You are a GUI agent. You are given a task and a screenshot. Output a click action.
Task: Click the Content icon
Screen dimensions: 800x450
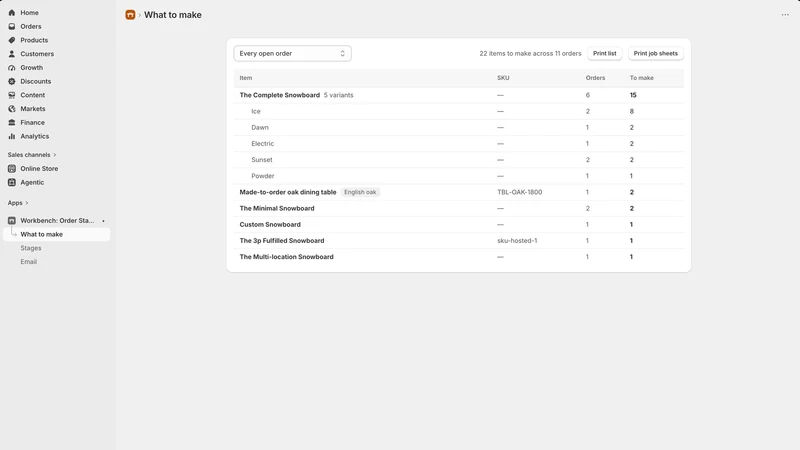click(x=12, y=95)
